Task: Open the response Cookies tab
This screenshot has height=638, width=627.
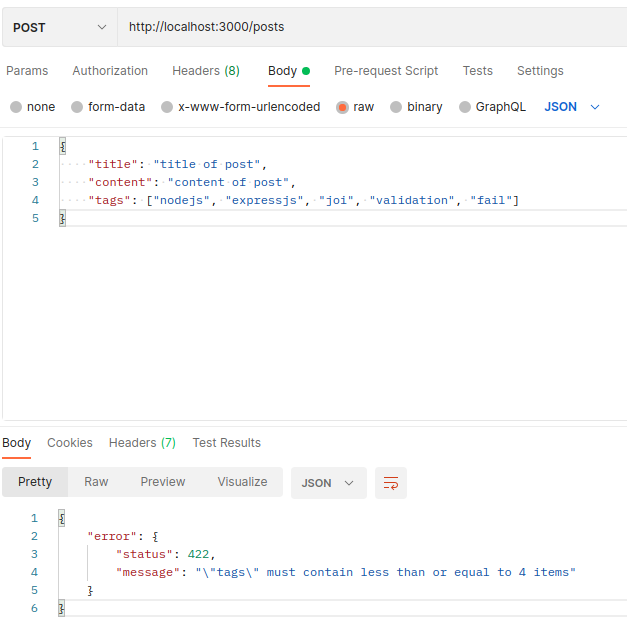Action: tap(70, 443)
